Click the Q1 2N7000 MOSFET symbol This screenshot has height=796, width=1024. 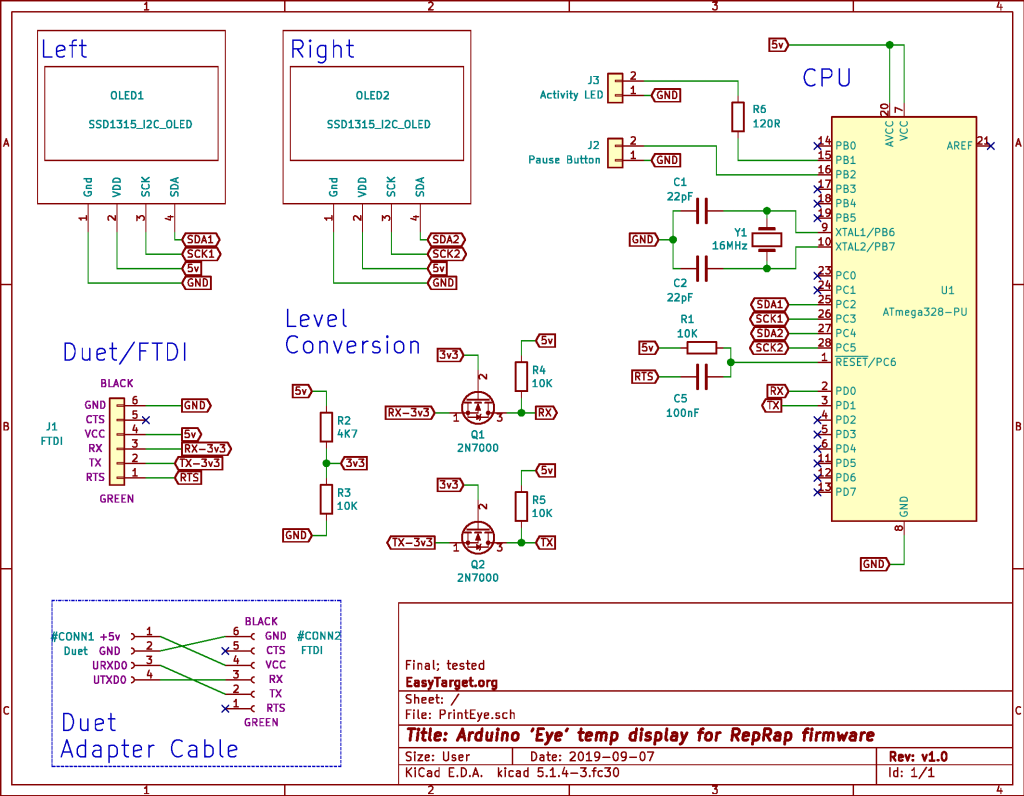478,407
